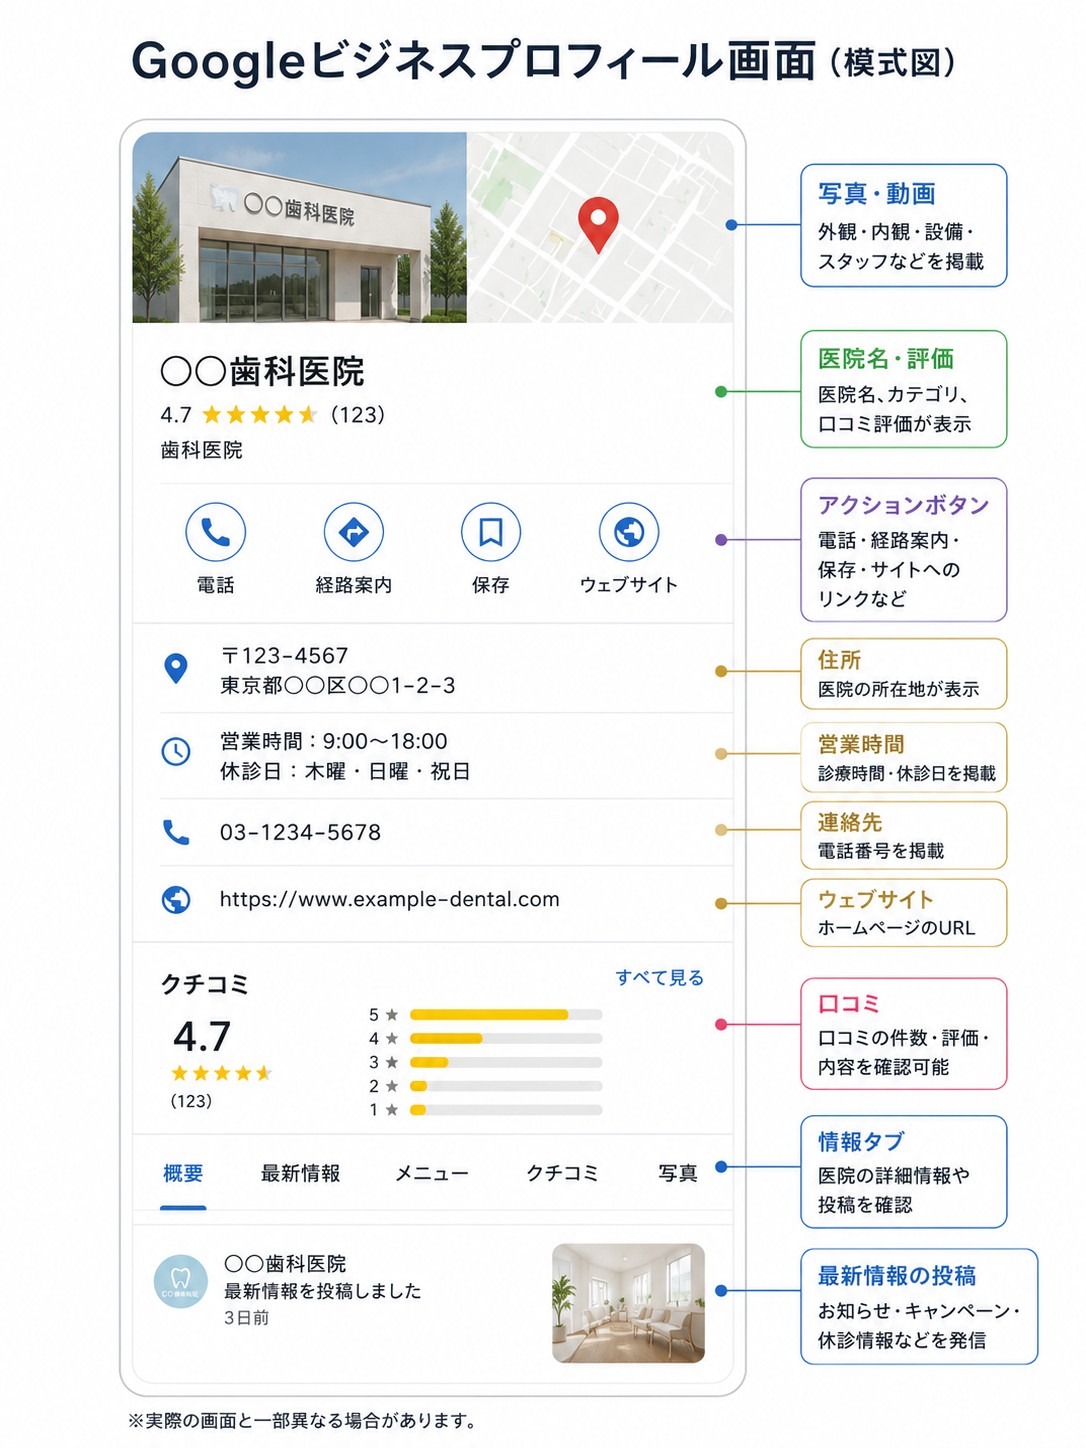
Task: Click the クチコミ section heading
Action: tap(204, 984)
